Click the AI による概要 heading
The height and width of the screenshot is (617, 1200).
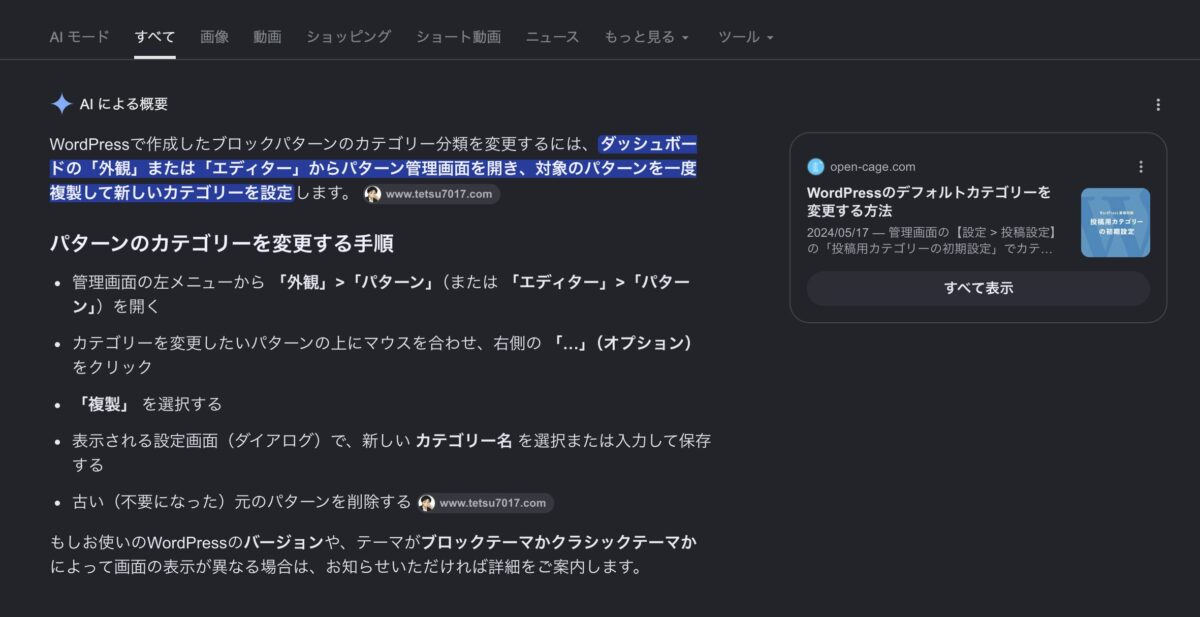point(124,104)
